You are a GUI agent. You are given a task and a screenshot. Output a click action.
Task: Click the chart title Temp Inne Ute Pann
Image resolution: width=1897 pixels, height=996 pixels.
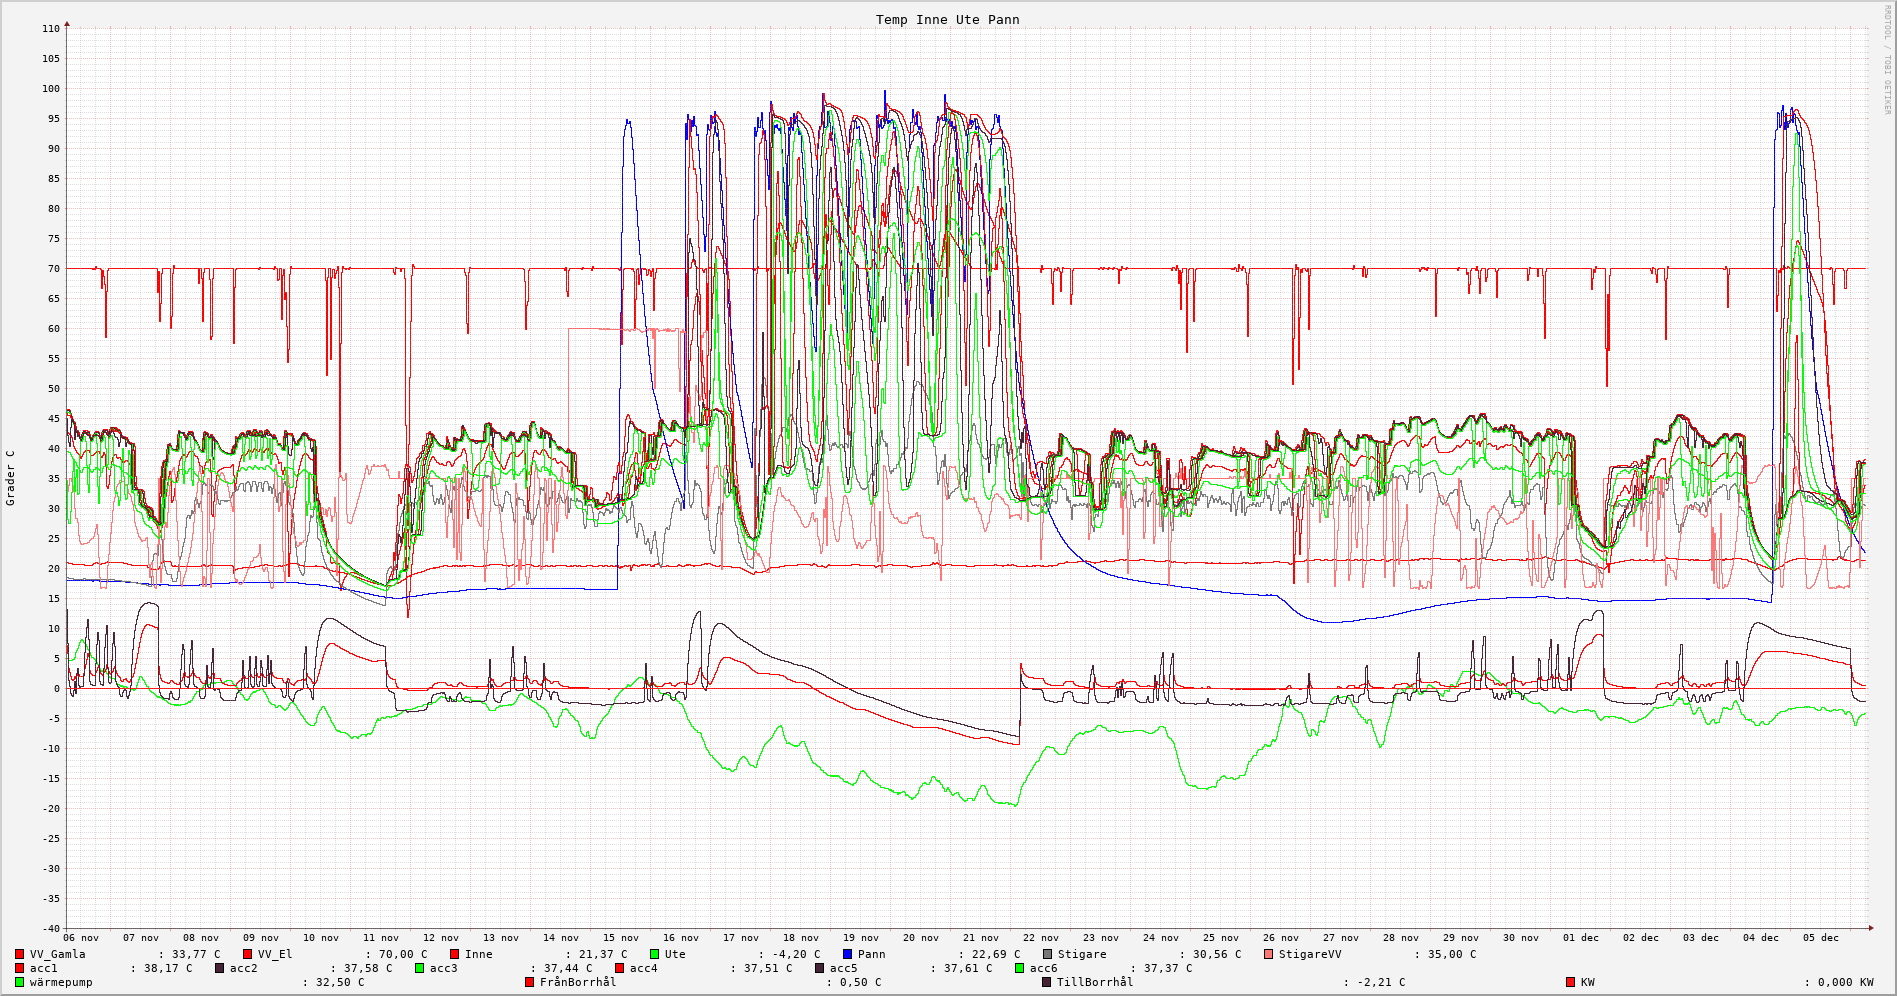947,20
